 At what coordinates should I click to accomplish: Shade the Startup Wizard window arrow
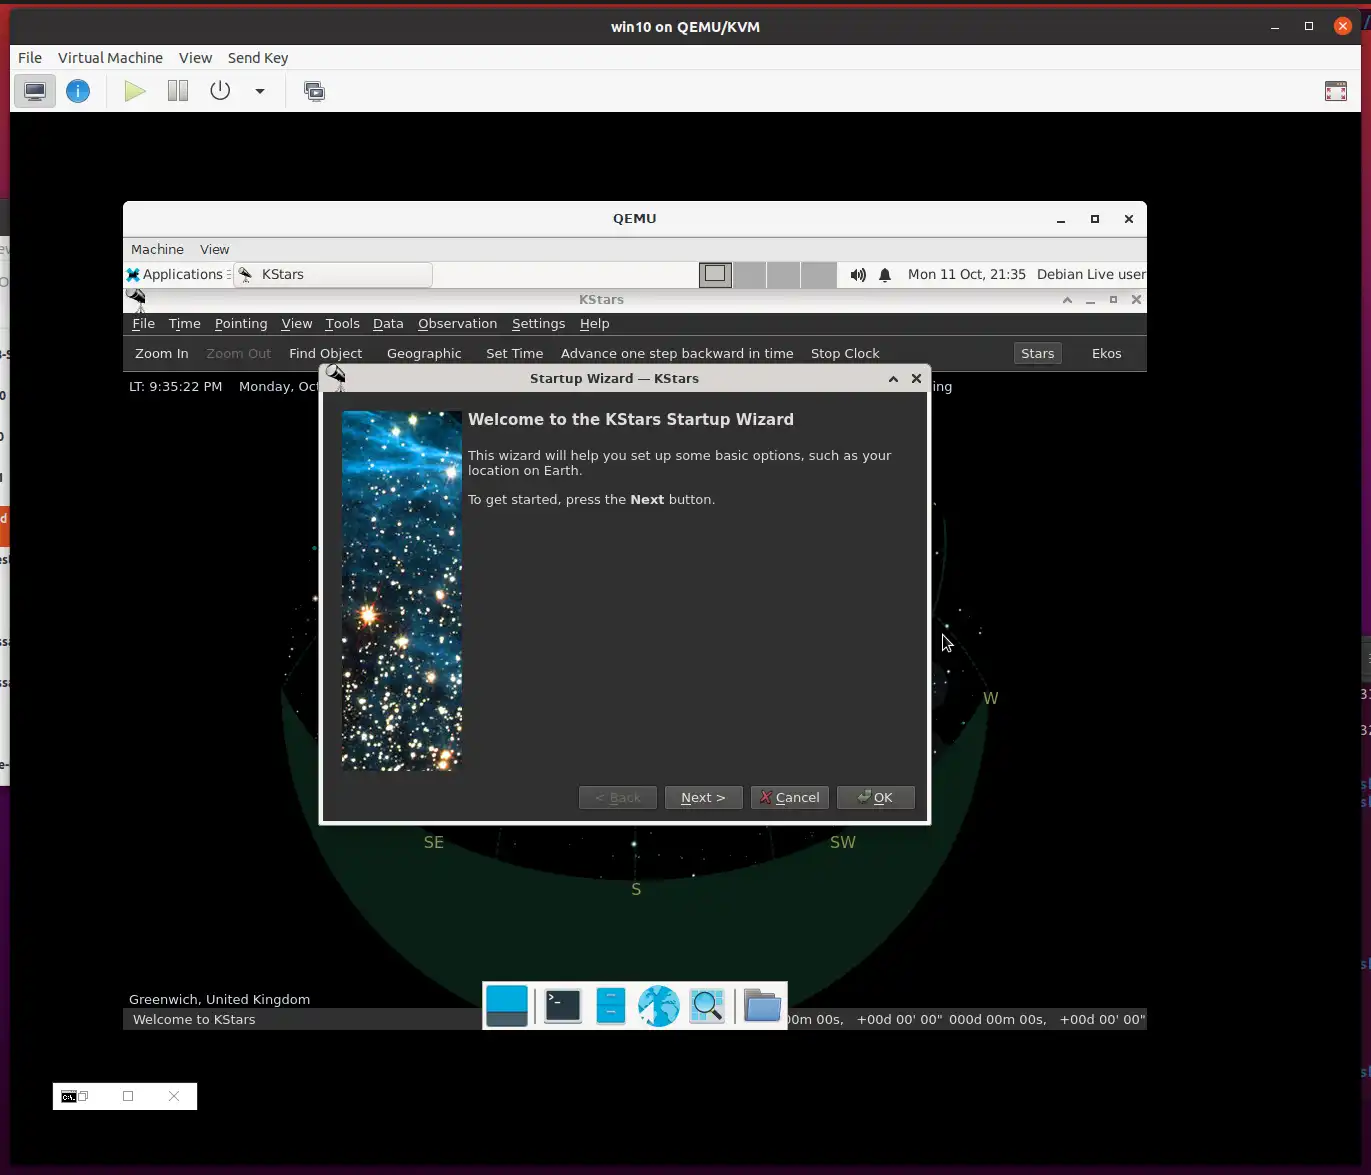pyautogui.click(x=893, y=379)
